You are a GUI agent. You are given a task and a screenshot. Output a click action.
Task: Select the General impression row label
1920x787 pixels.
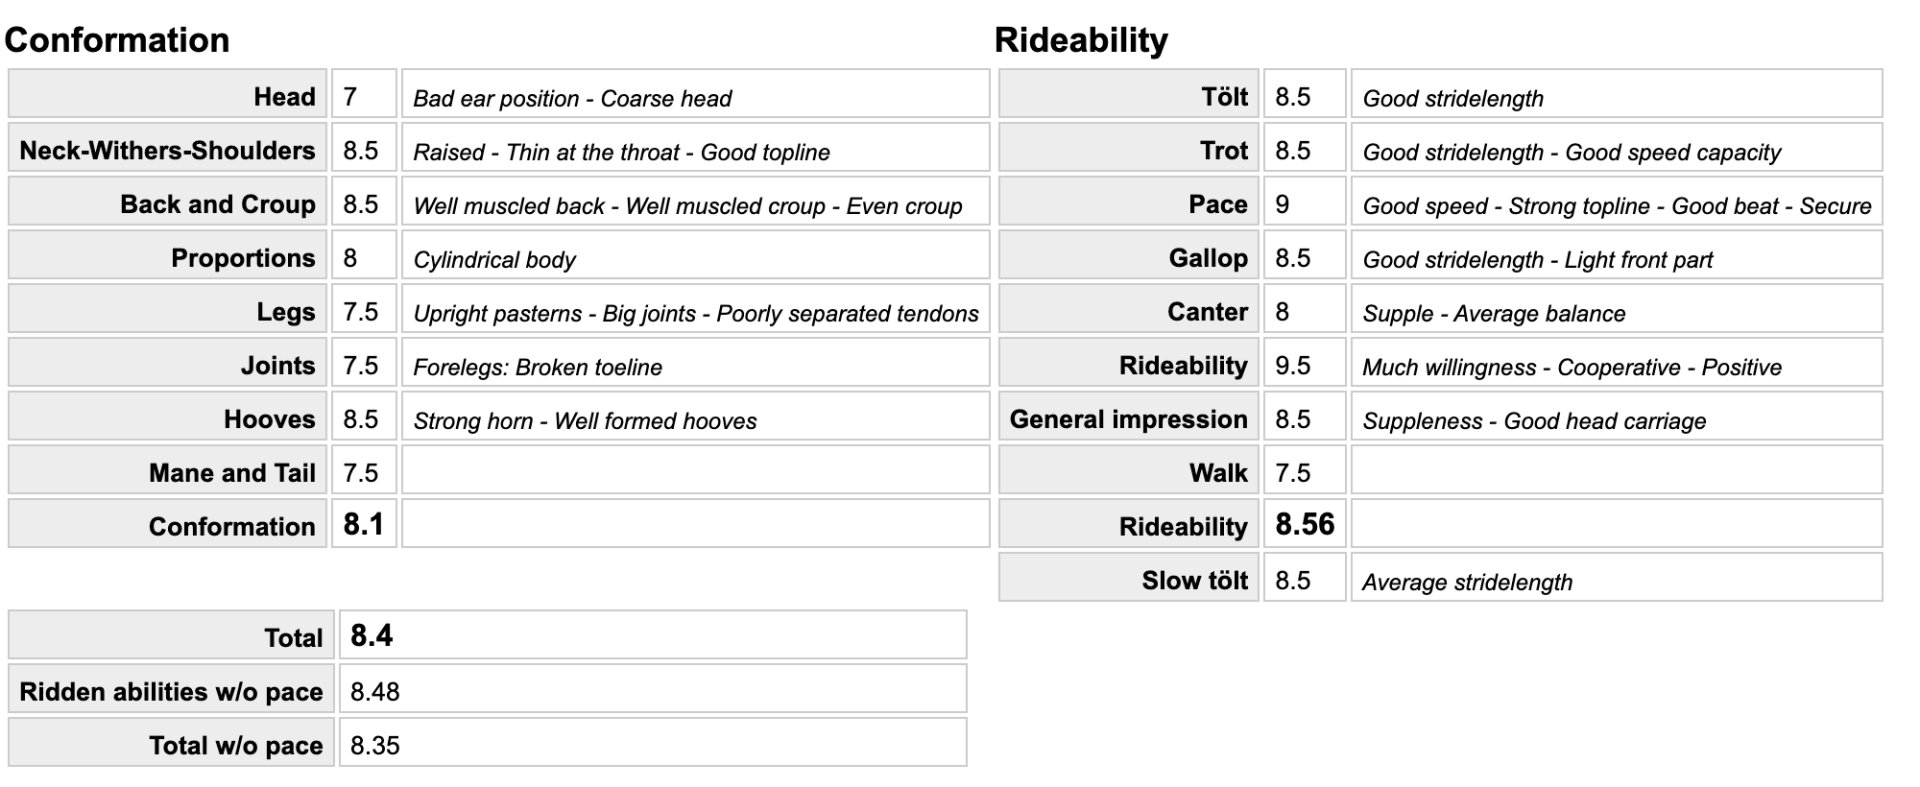[1128, 419]
